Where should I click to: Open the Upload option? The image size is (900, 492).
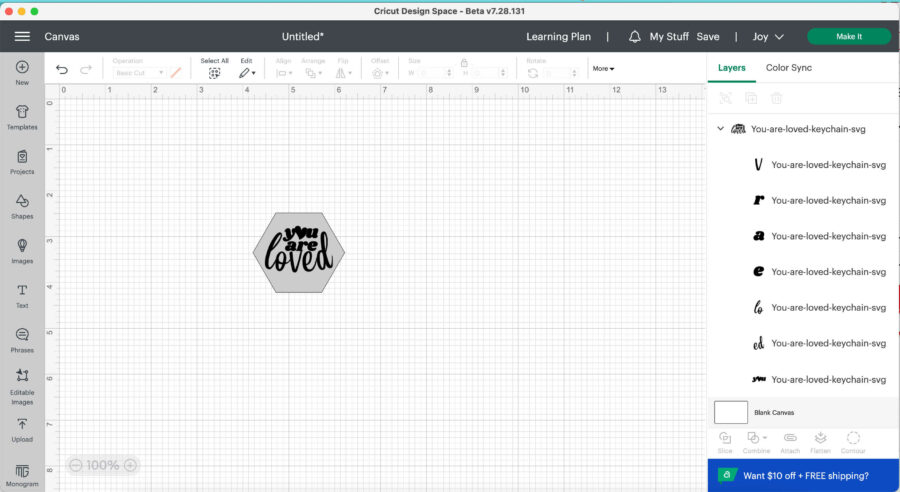coord(22,428)
